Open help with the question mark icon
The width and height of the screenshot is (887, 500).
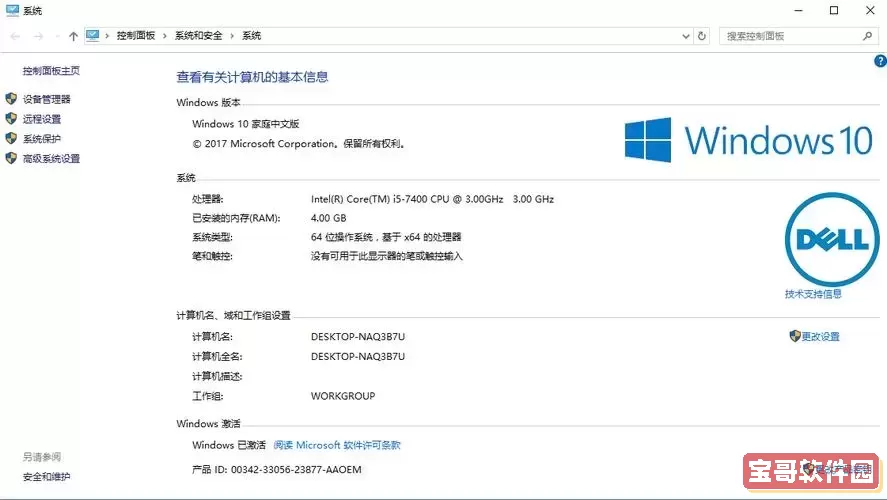click(880, 61)
